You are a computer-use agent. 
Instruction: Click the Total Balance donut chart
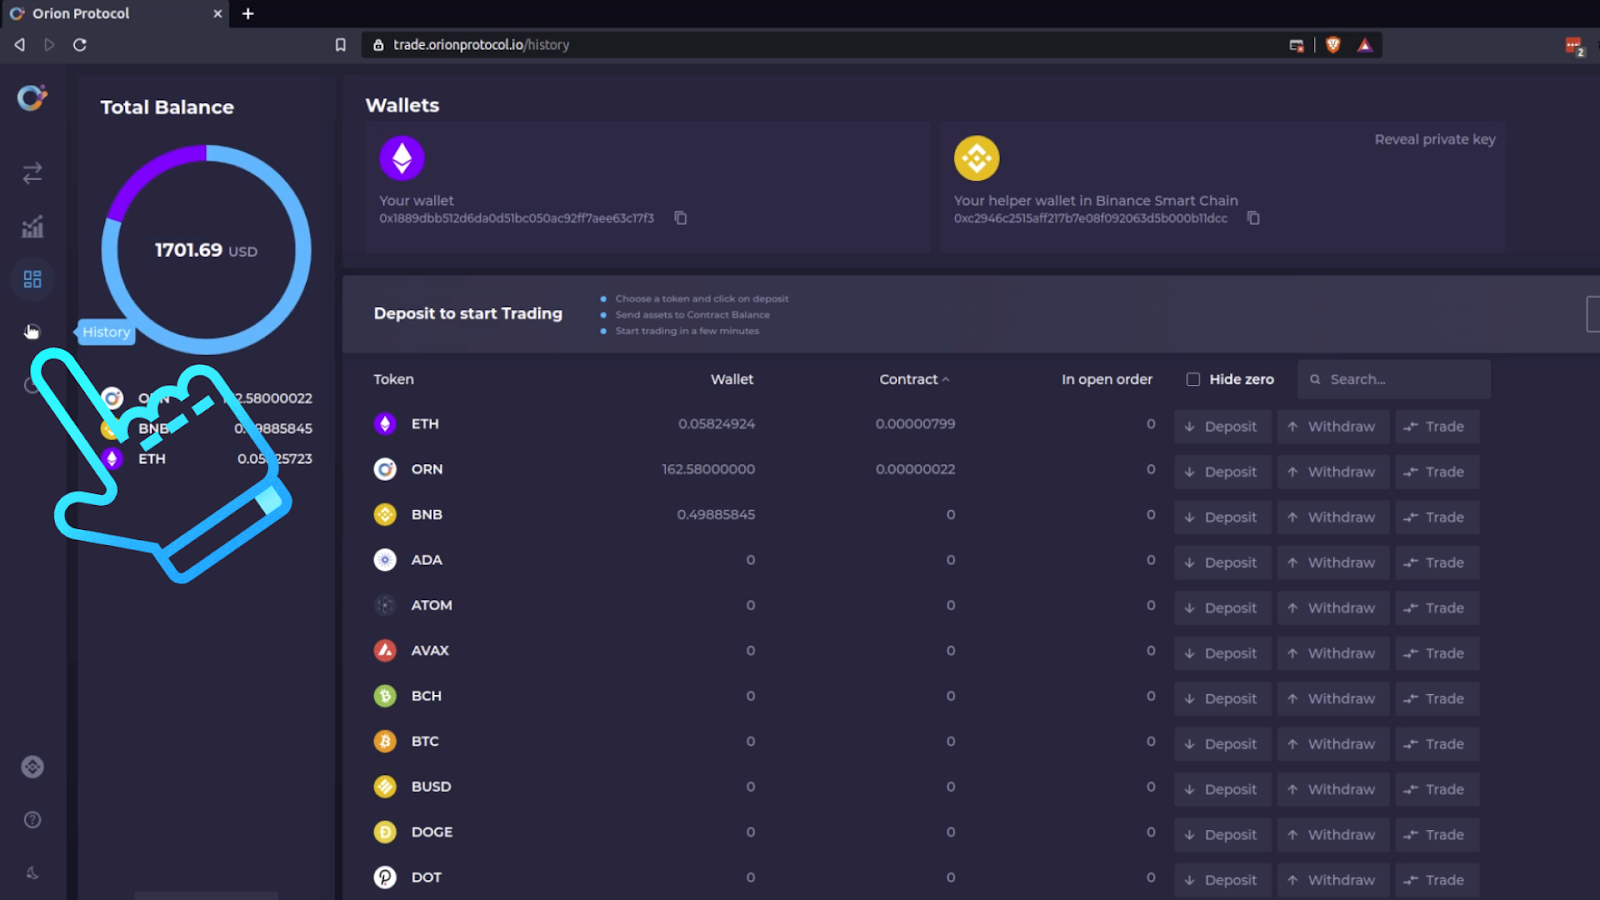click(x=206, y=250)
